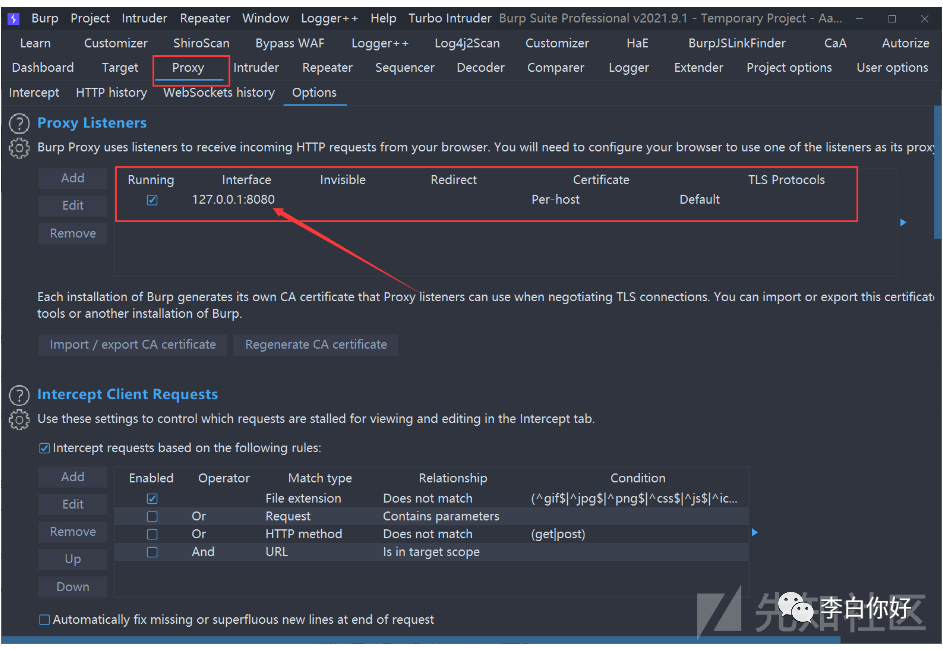The image size is (943, 650).
Task: Disable the File extension rule checkbox
Action: (x=152, y=498)
